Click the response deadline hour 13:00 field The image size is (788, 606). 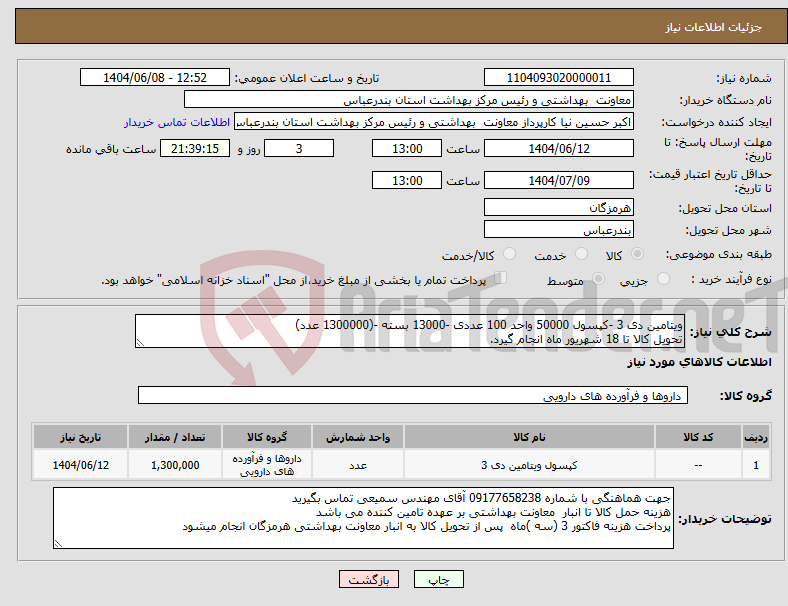[407, 148]
